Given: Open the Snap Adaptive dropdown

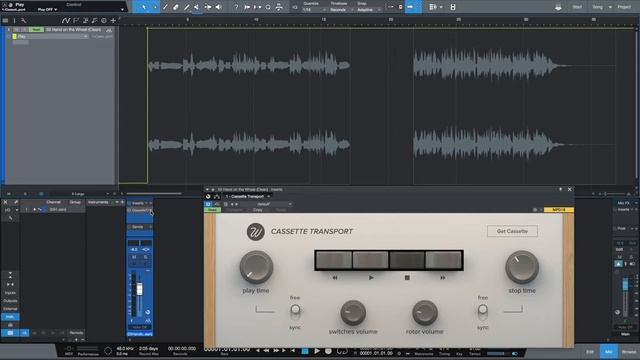Looking at the screenshot, I should pos(369,9).
